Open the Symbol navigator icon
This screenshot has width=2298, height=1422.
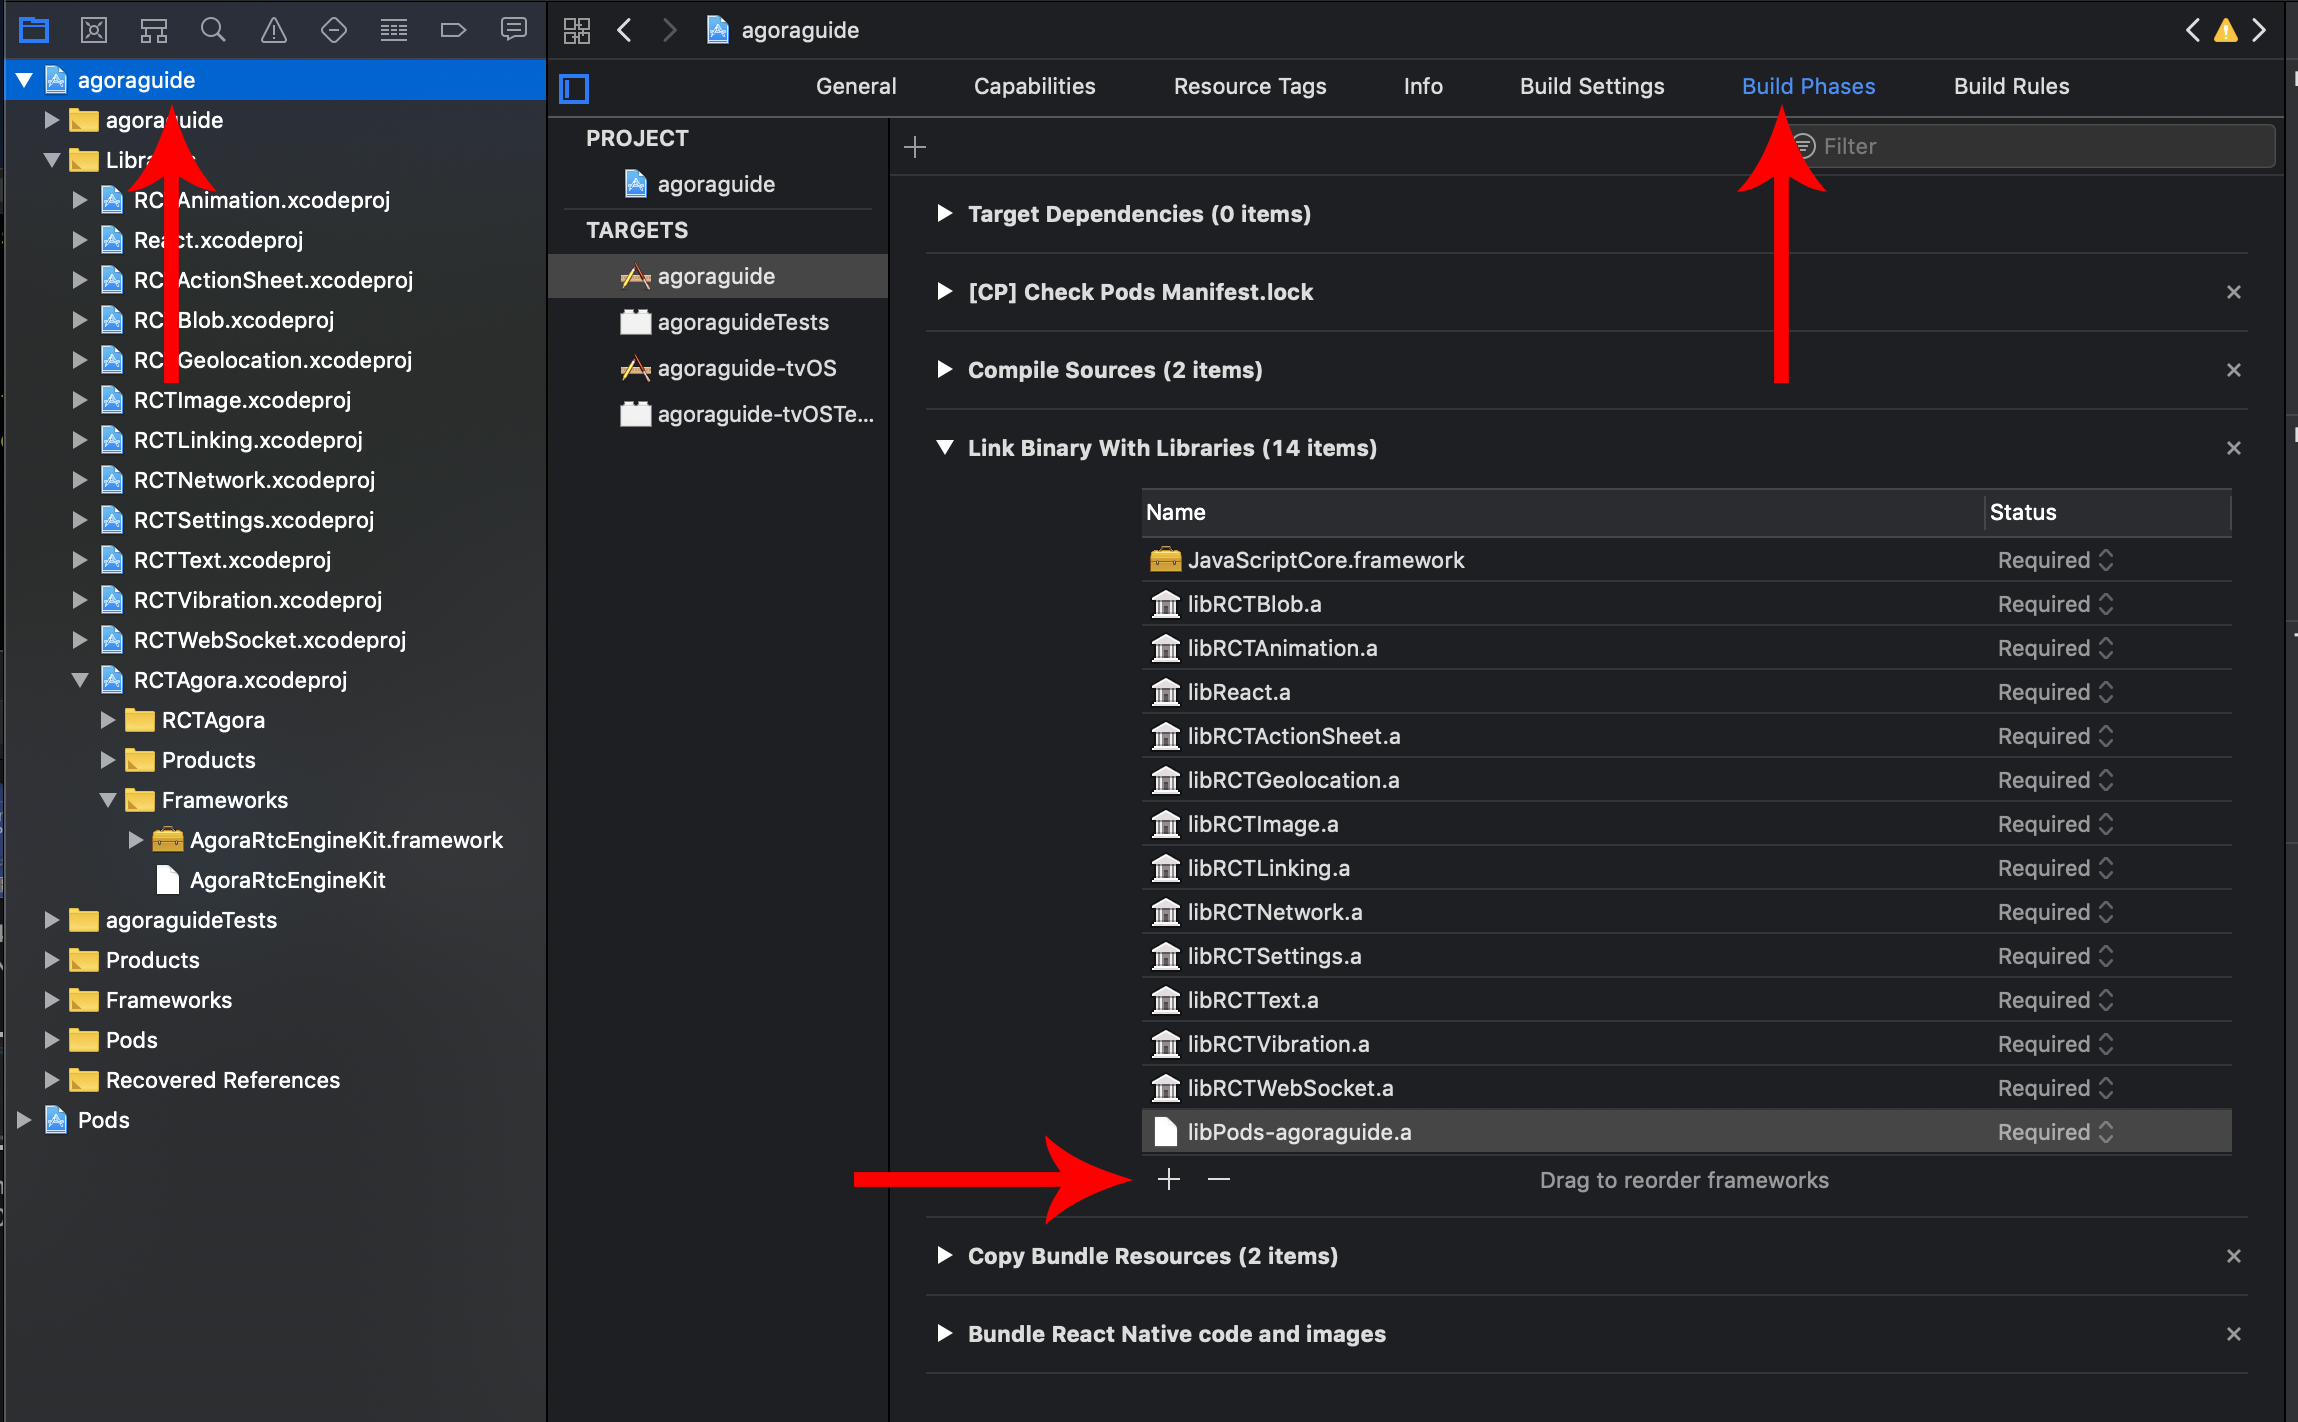click(154, 30)
